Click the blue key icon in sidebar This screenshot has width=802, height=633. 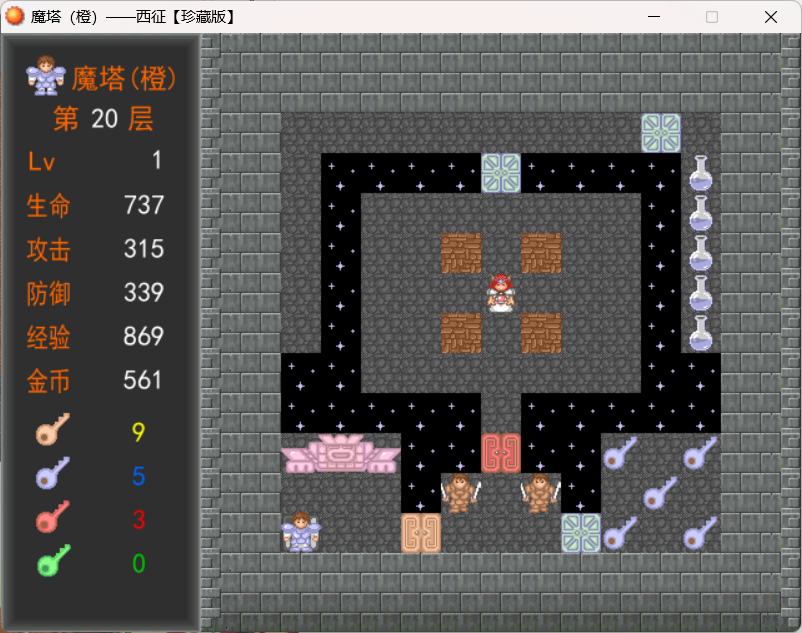pyautogui.click(x=53, y=473)
